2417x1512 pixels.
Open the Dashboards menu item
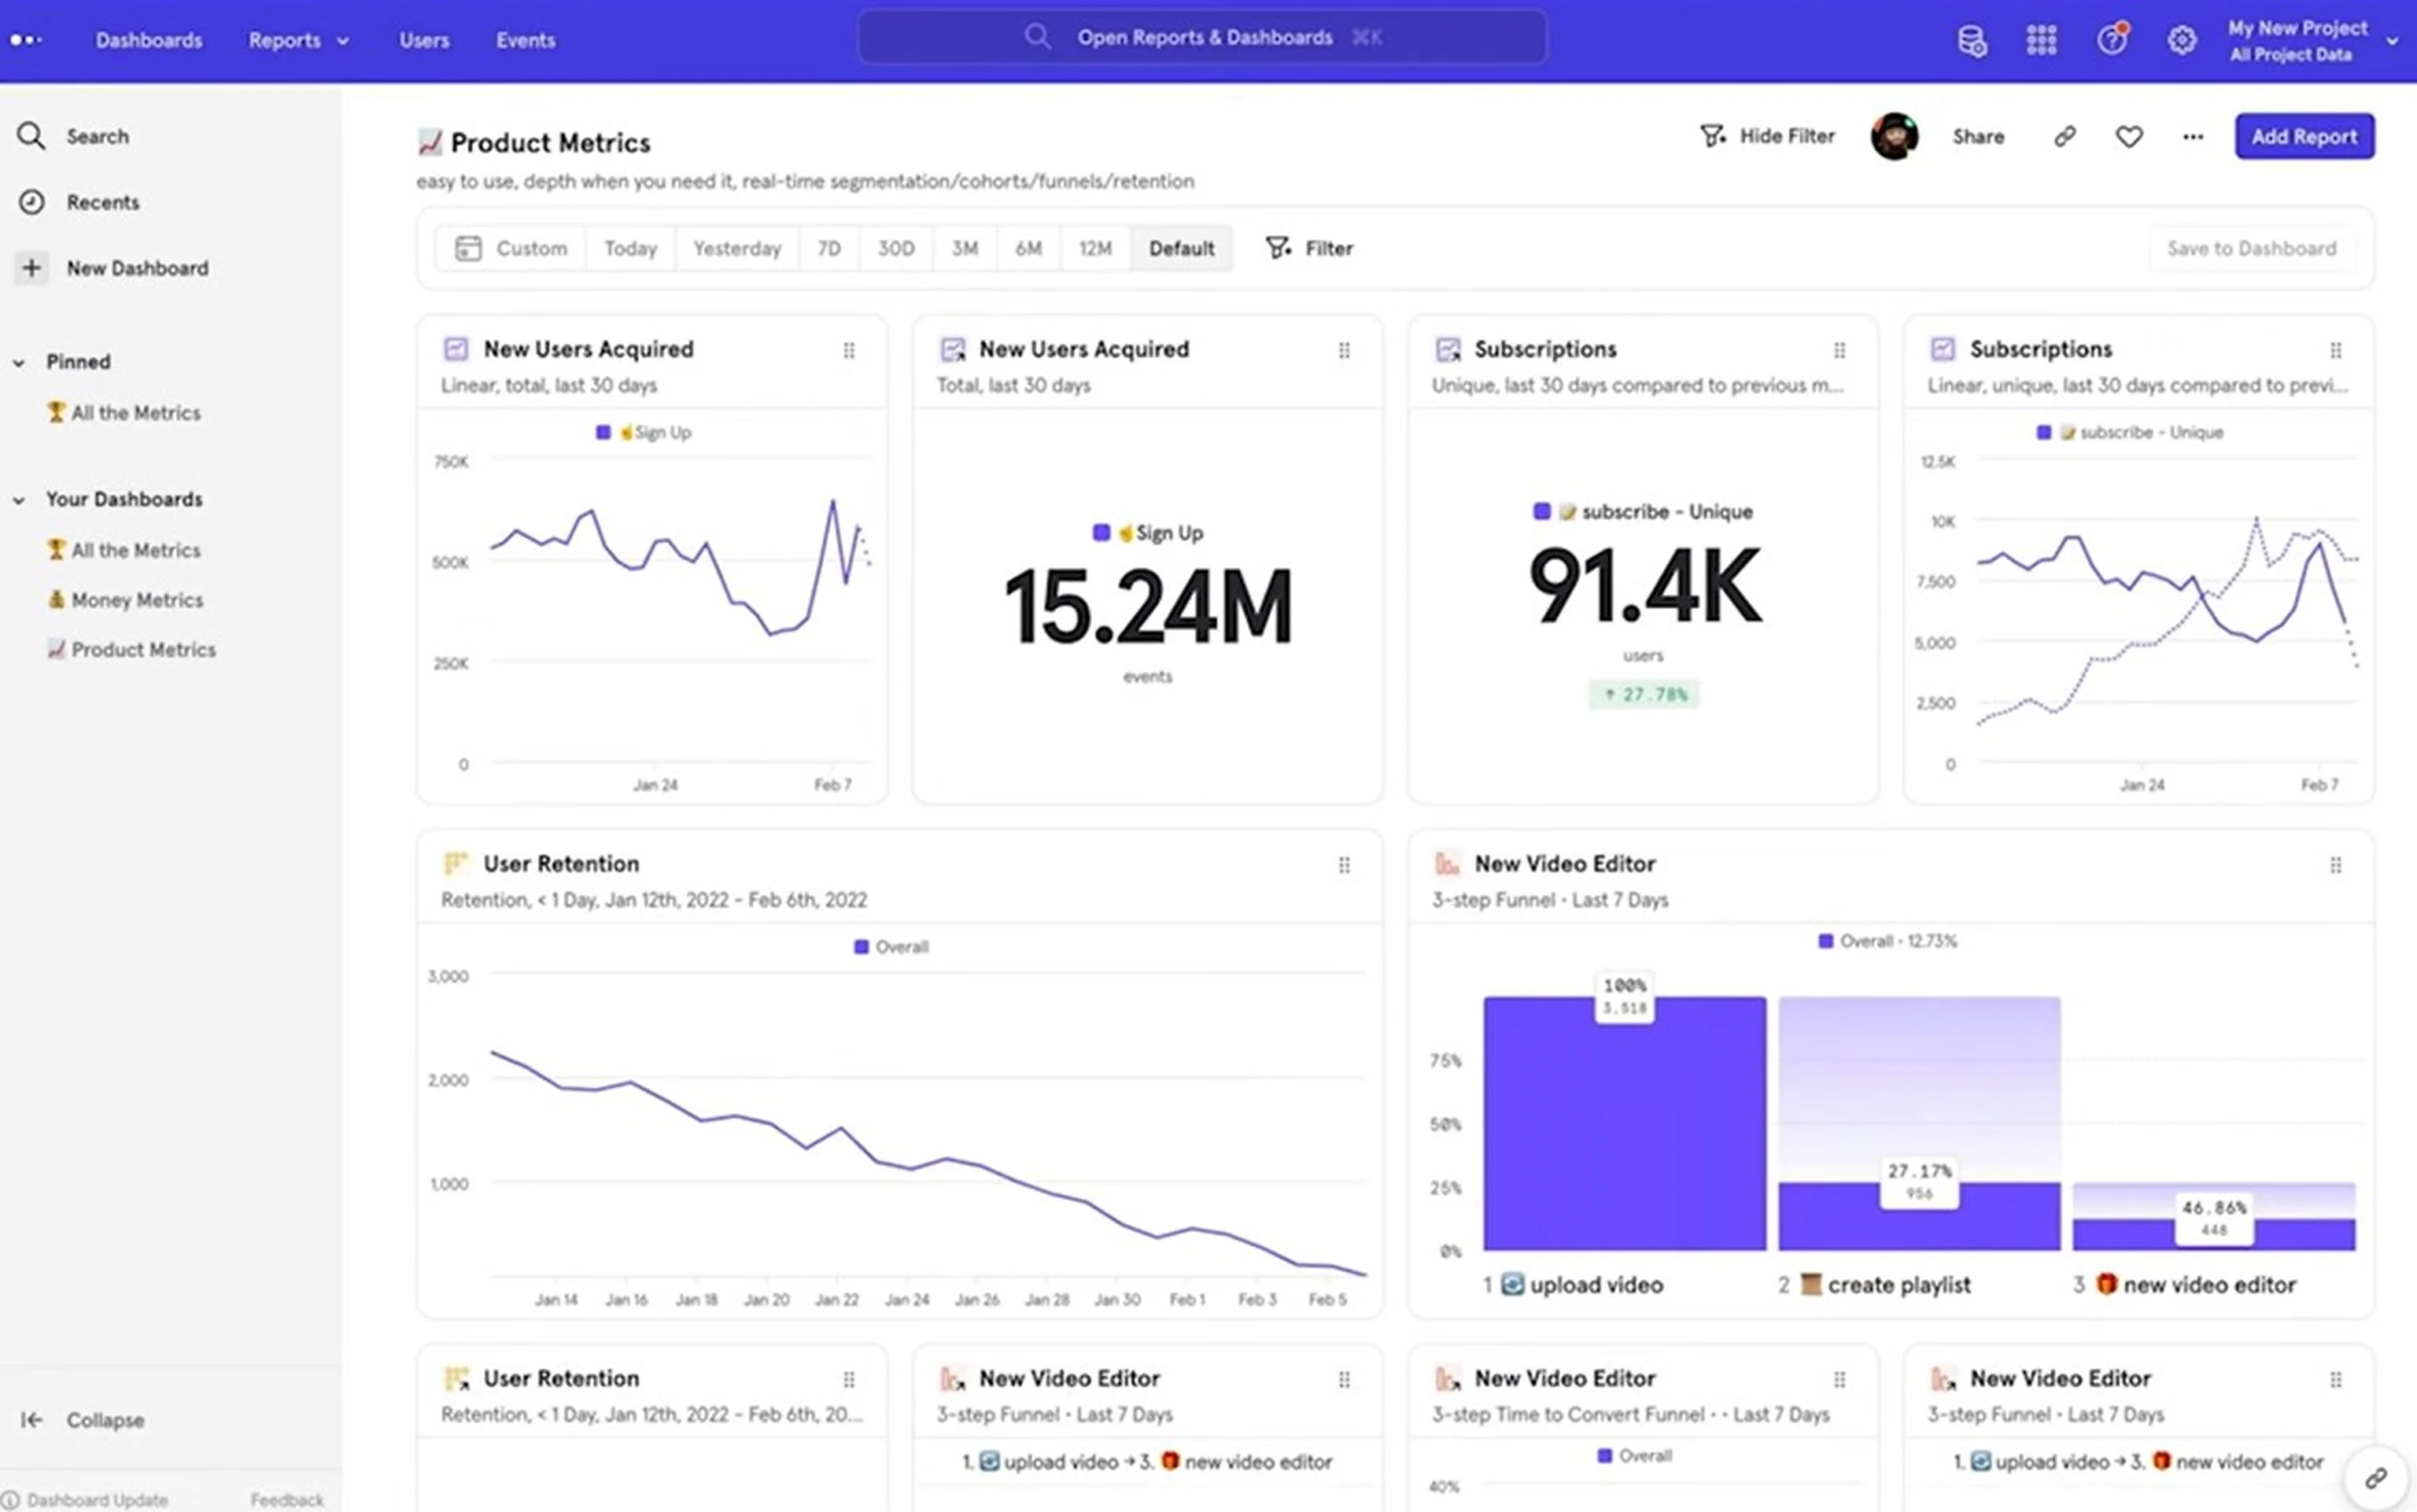[x=148, y=40]
